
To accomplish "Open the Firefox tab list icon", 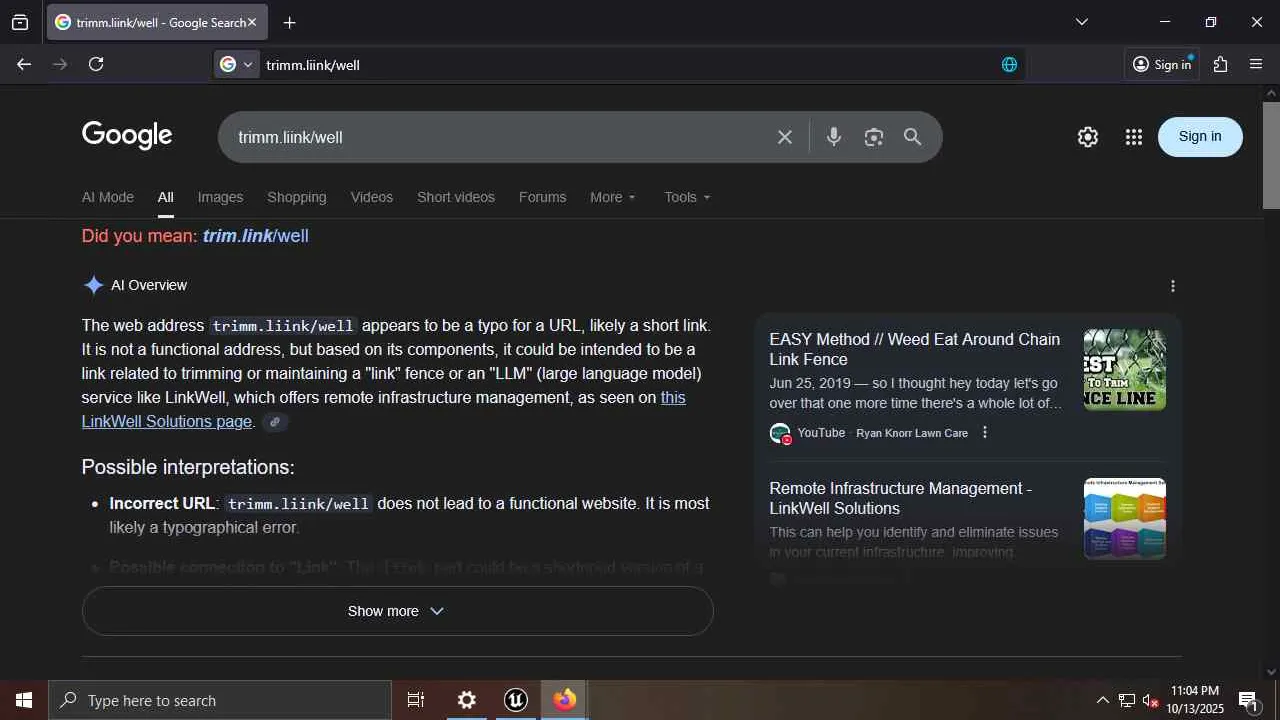I will pyautogui.click(x=20, y=22).
